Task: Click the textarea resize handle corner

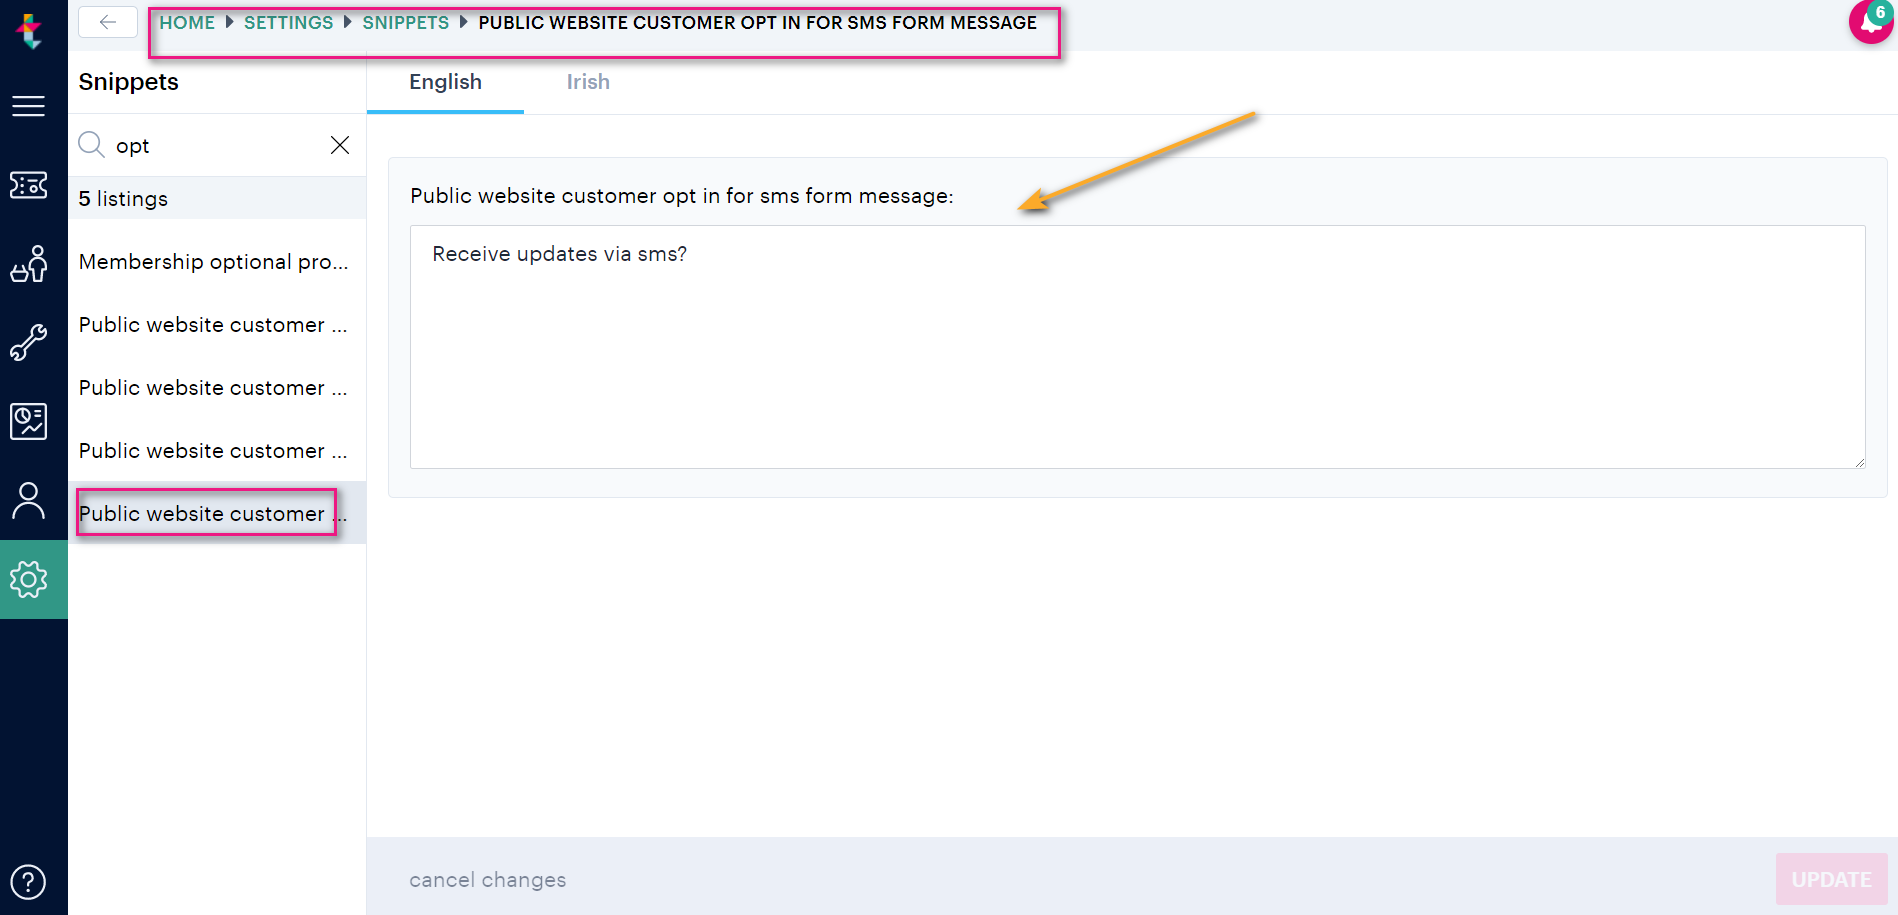Action: pos(1859,462)
